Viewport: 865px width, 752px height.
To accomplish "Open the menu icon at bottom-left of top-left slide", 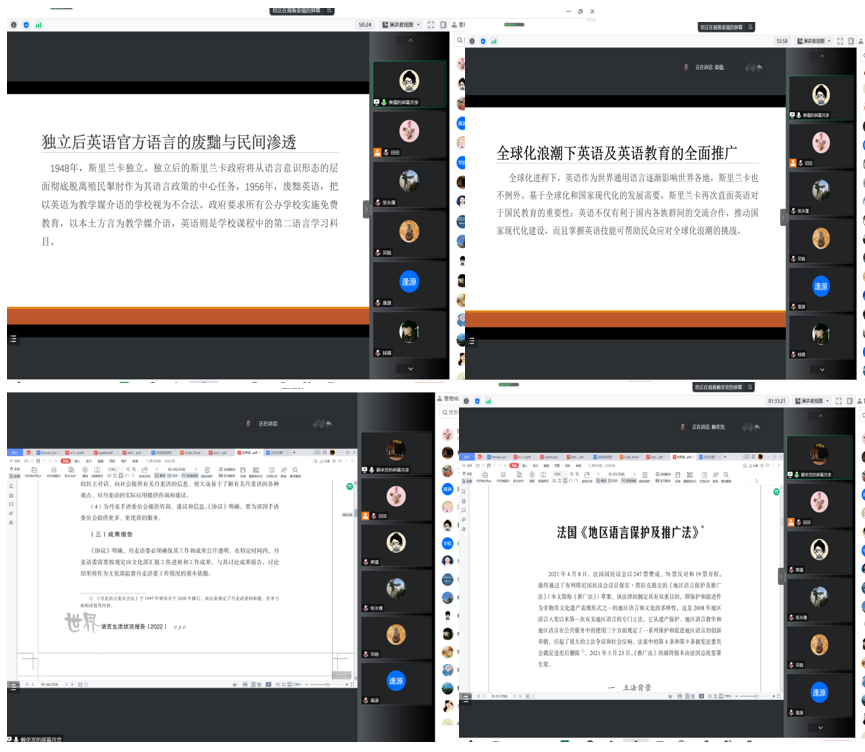I will [x=13, y=339].
